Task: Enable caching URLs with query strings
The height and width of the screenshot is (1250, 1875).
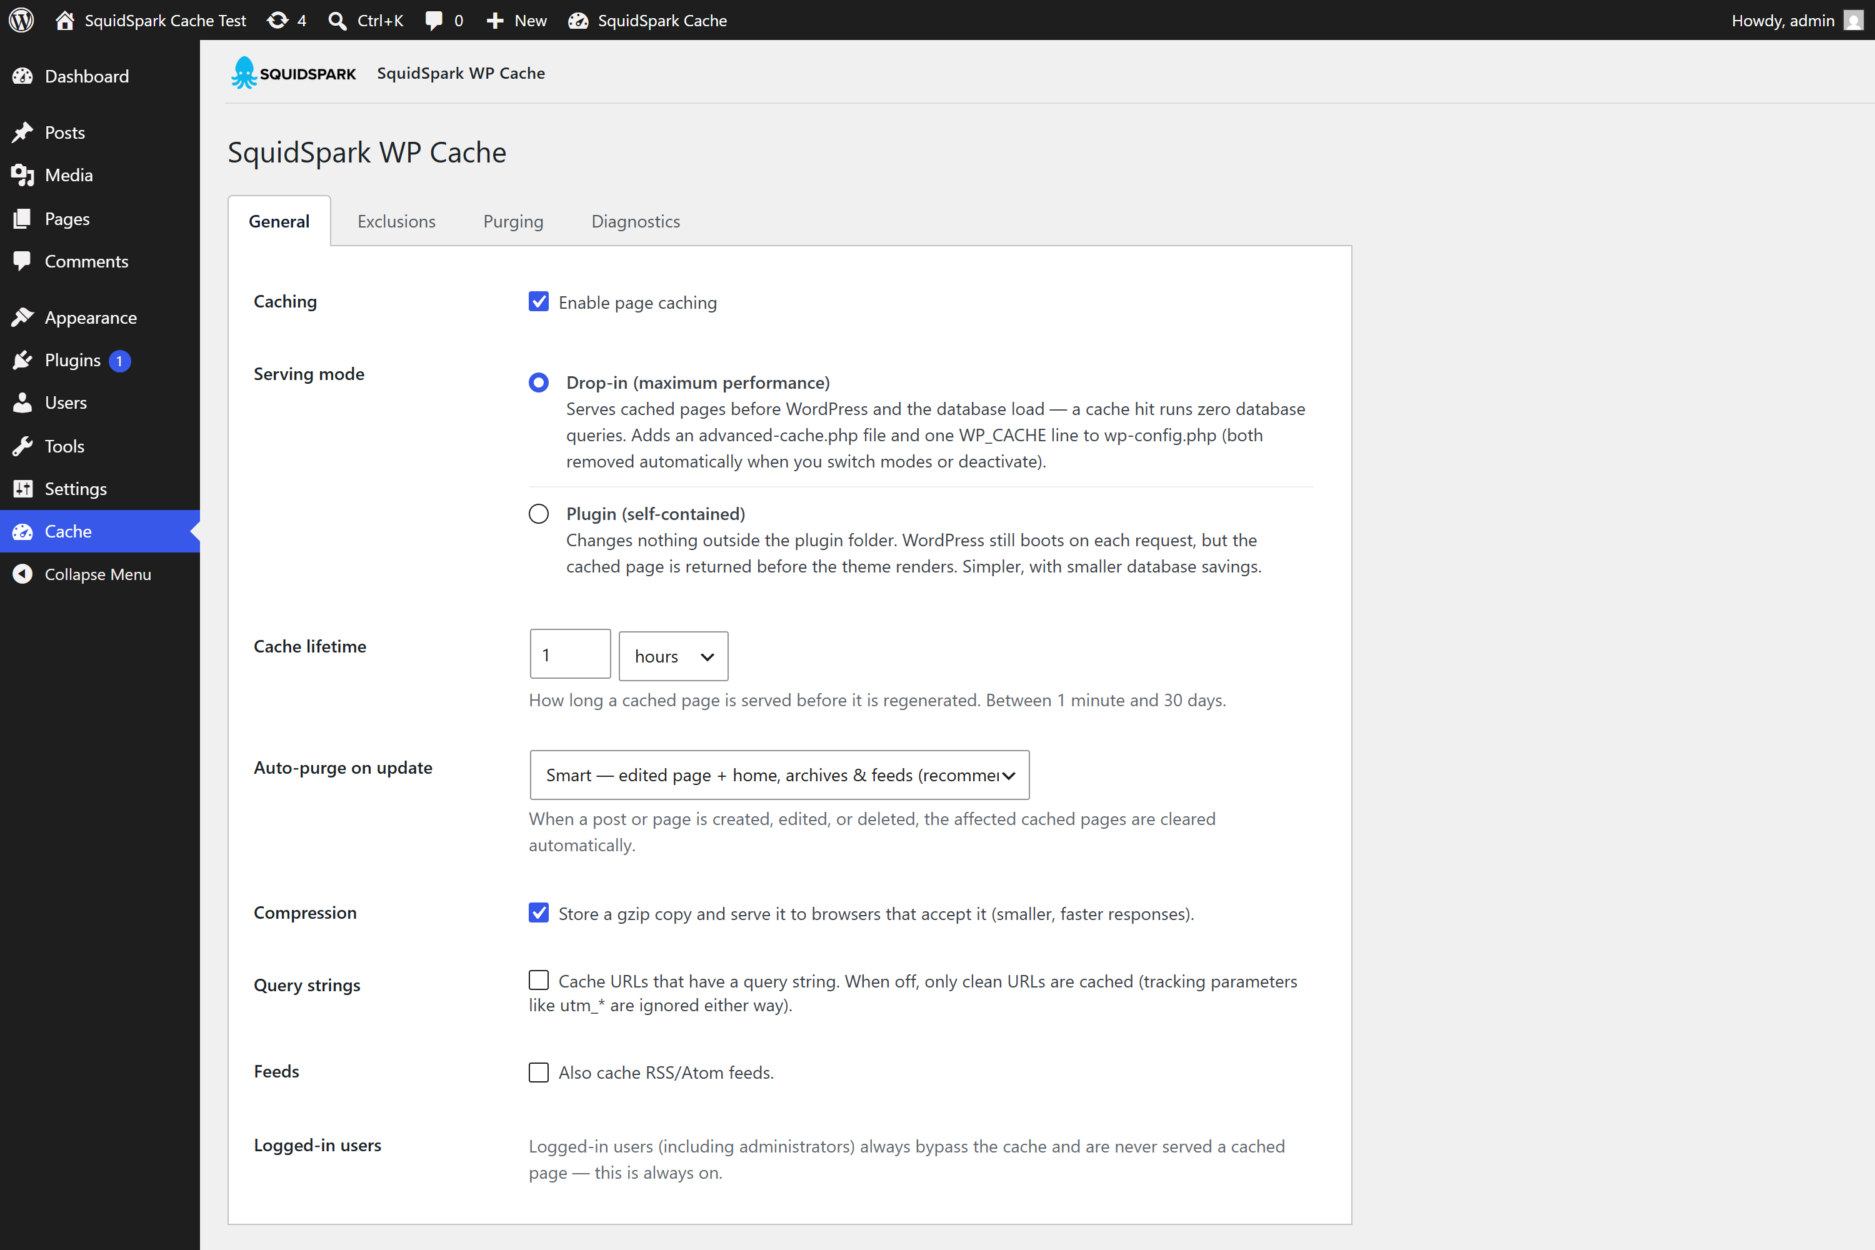Action: (x=539, y=980)
